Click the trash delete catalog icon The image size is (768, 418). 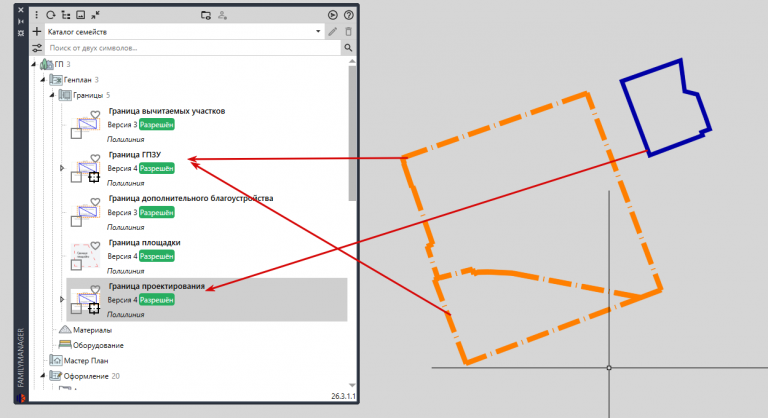tap(349, 32)
